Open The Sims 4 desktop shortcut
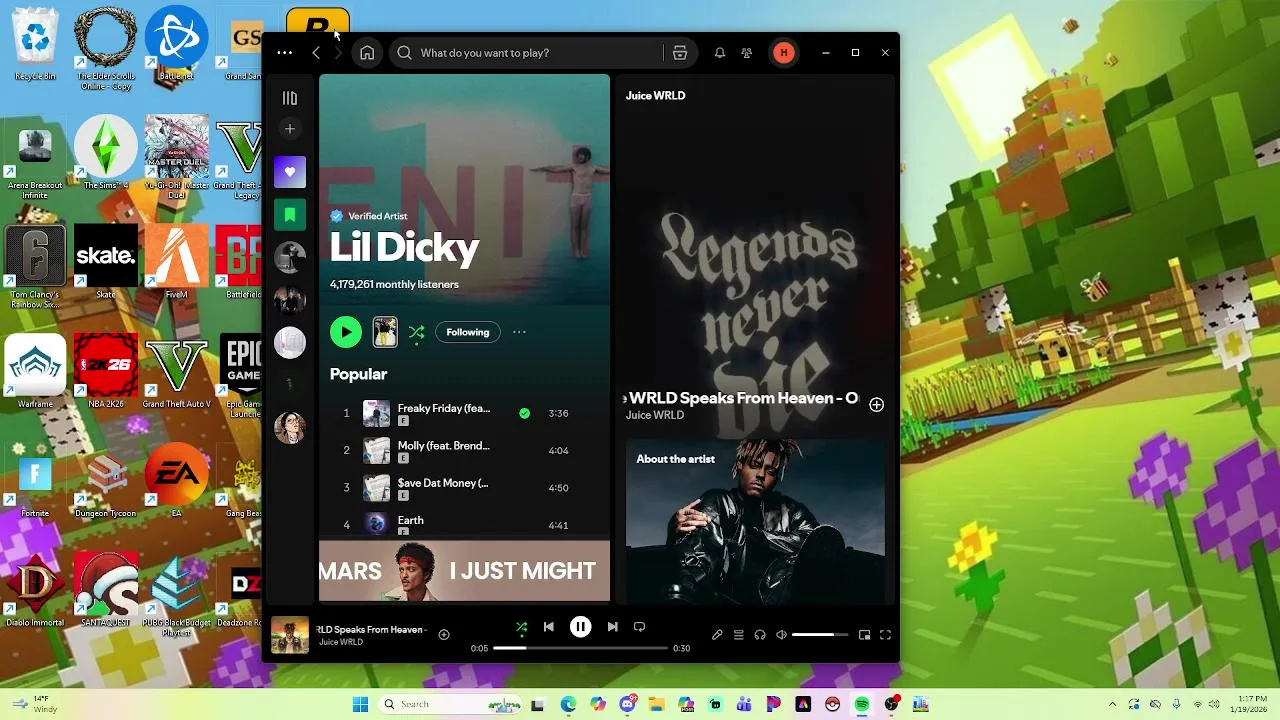Screen dimensions: 1280x720 tap(106, 153)
